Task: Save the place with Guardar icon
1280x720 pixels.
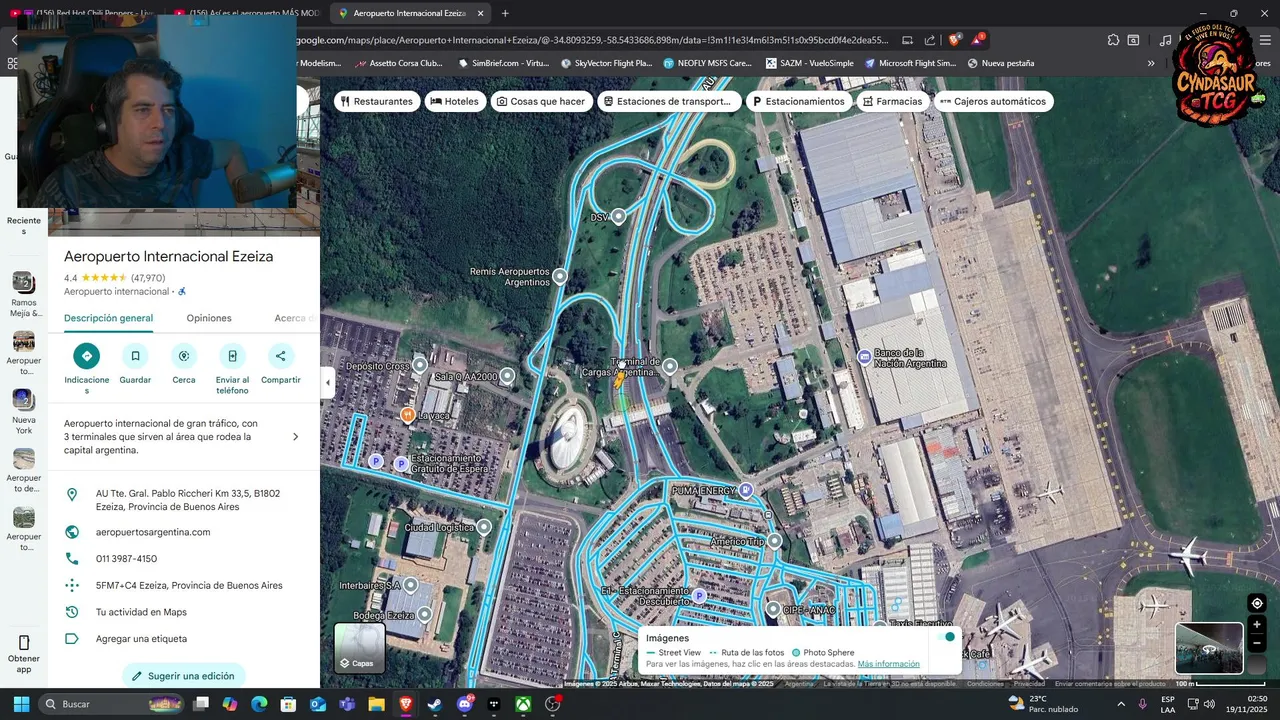Action: (135, 356)
